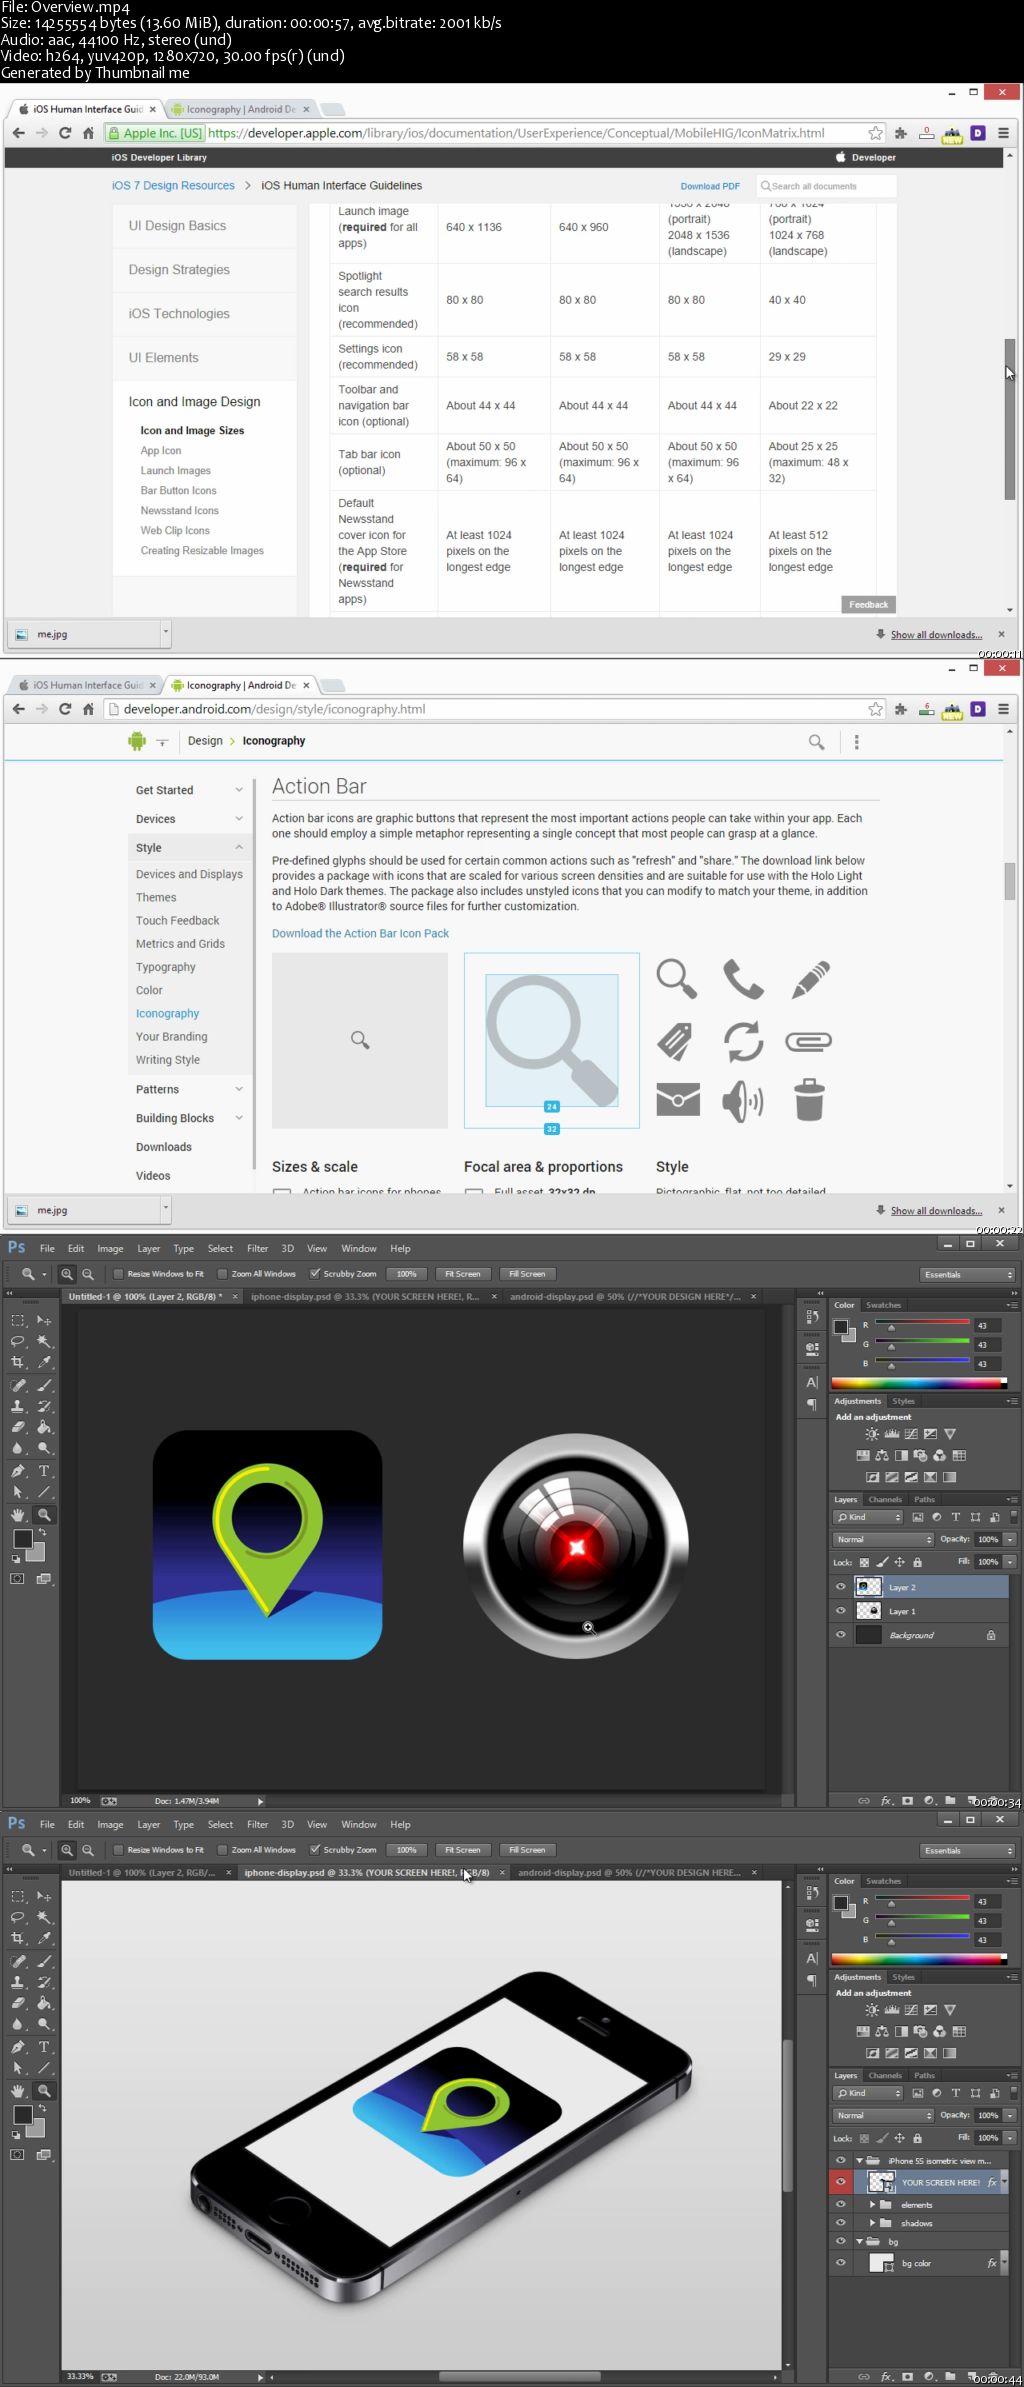
Task: Click Fill Screen button in the iphone-display Photoshop window
Action: click(527, 1850)
